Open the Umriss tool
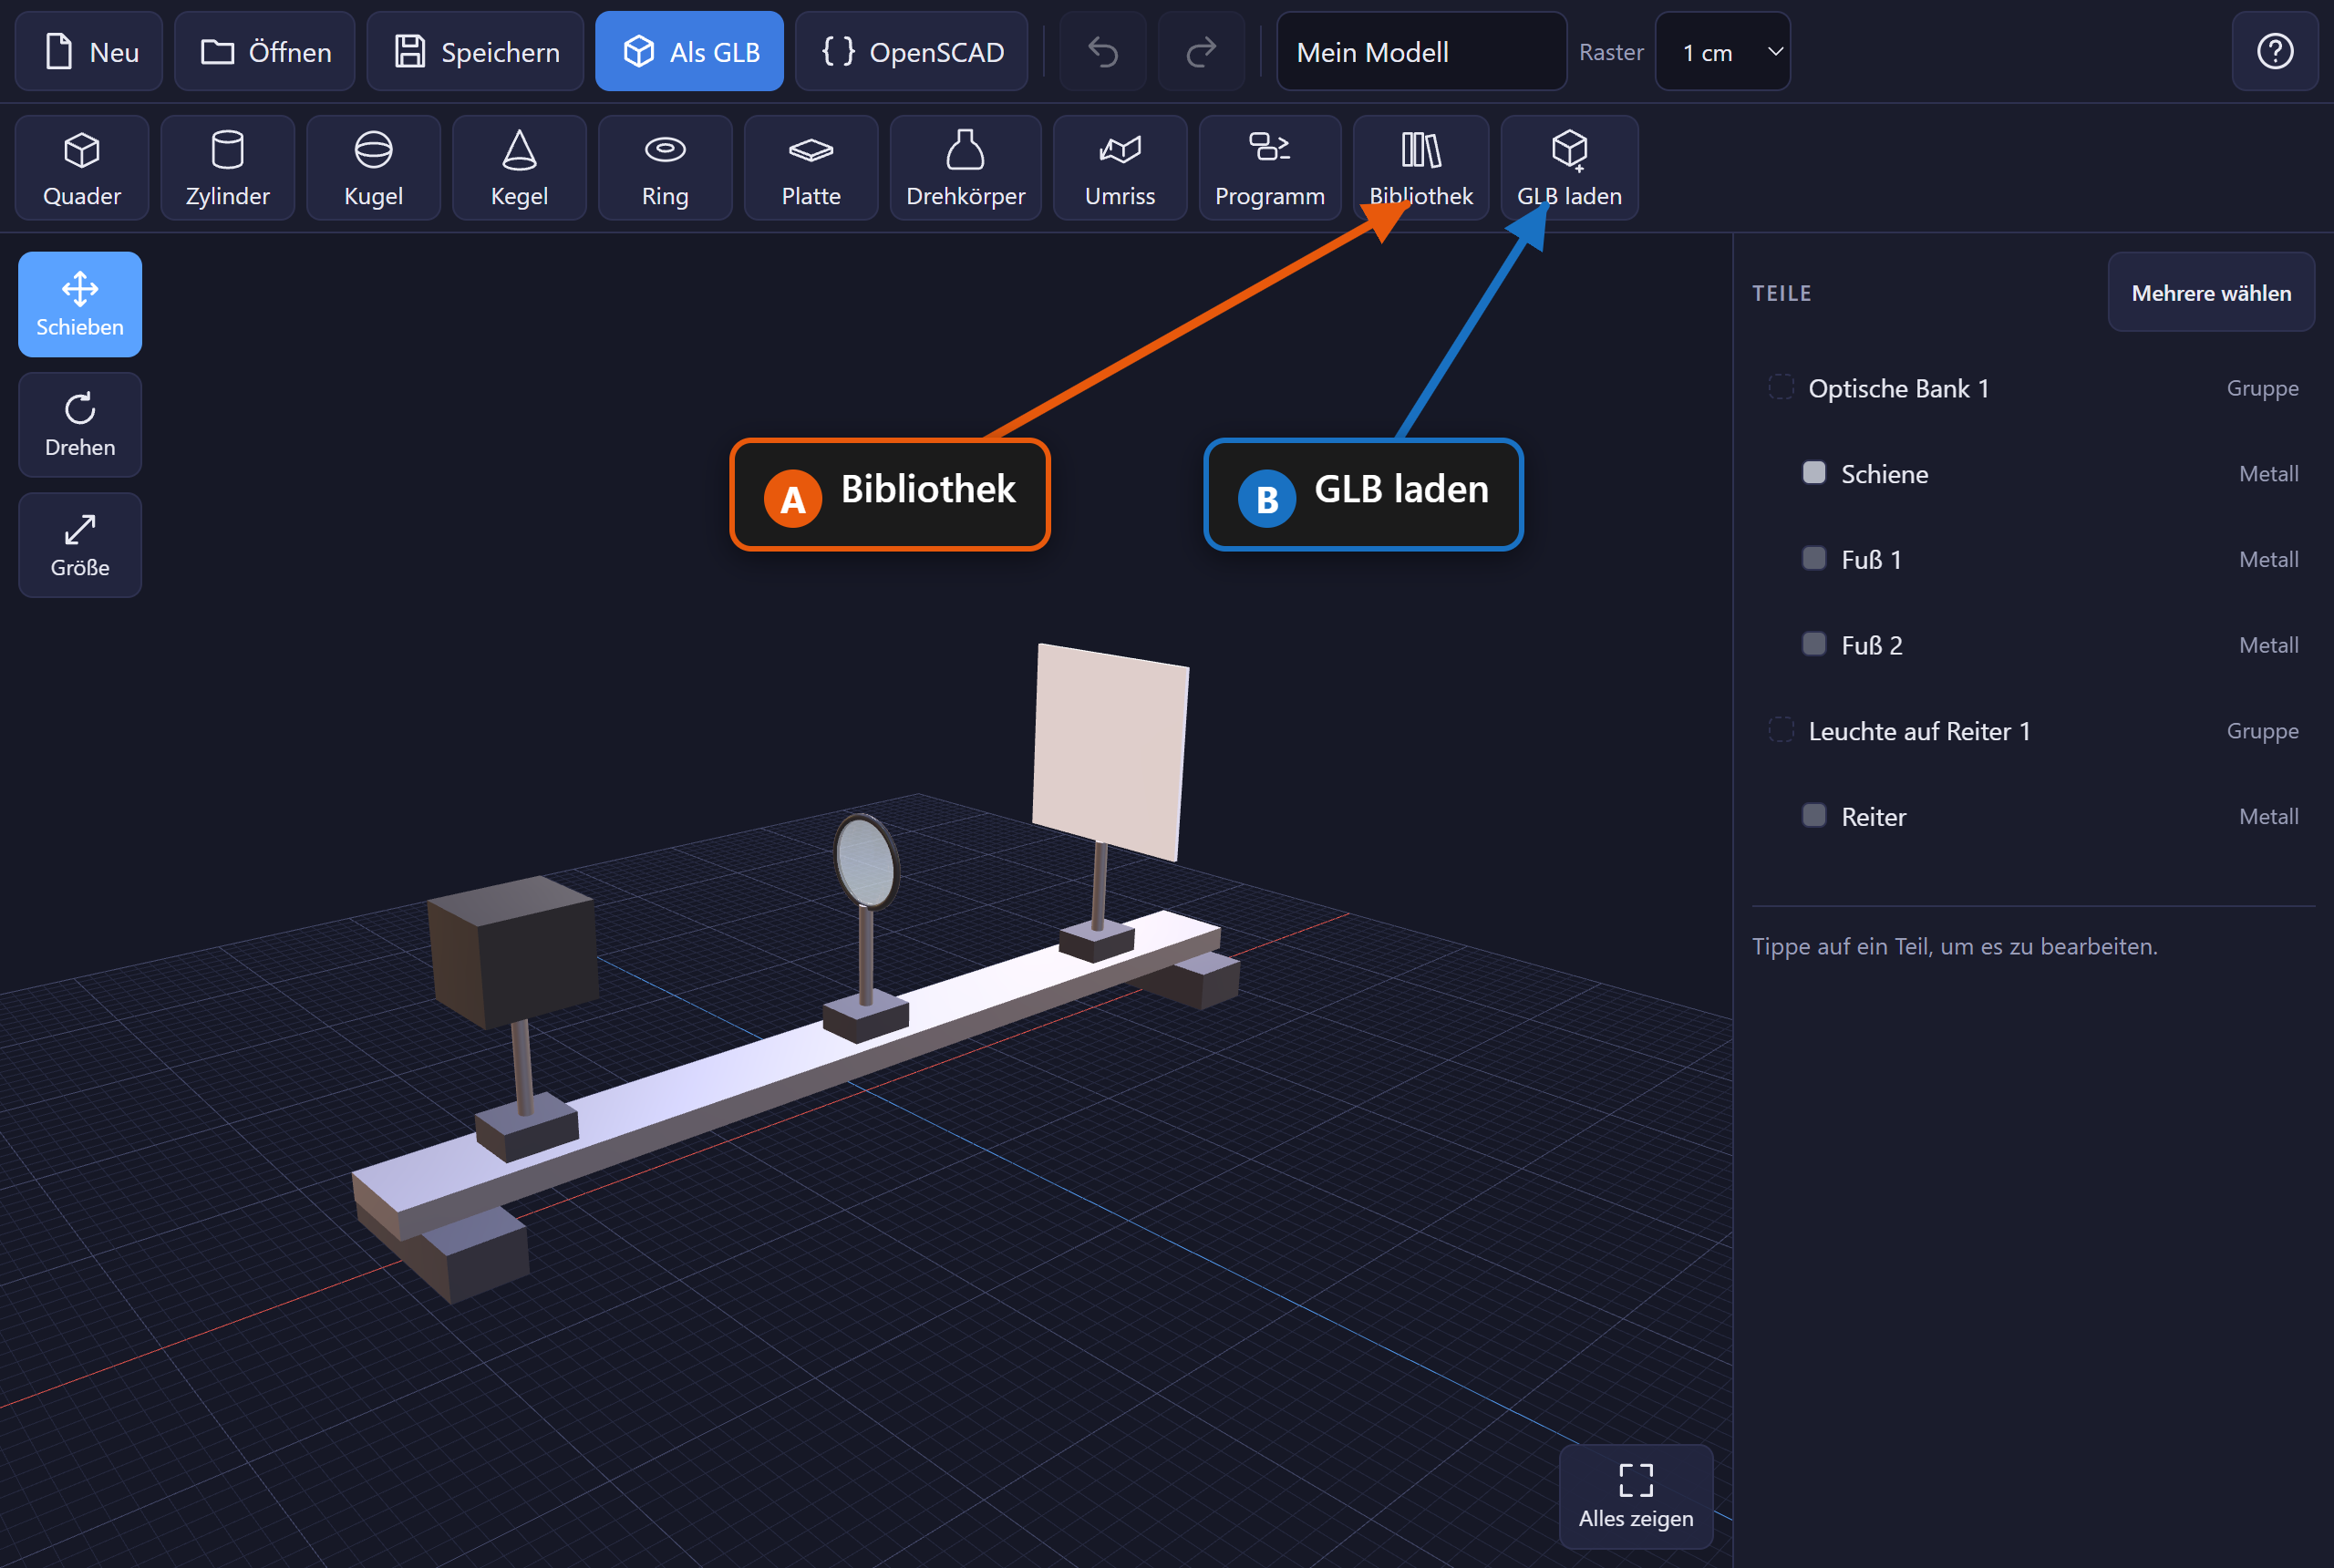The image size is (2334, 1568). click(1121, 168)
